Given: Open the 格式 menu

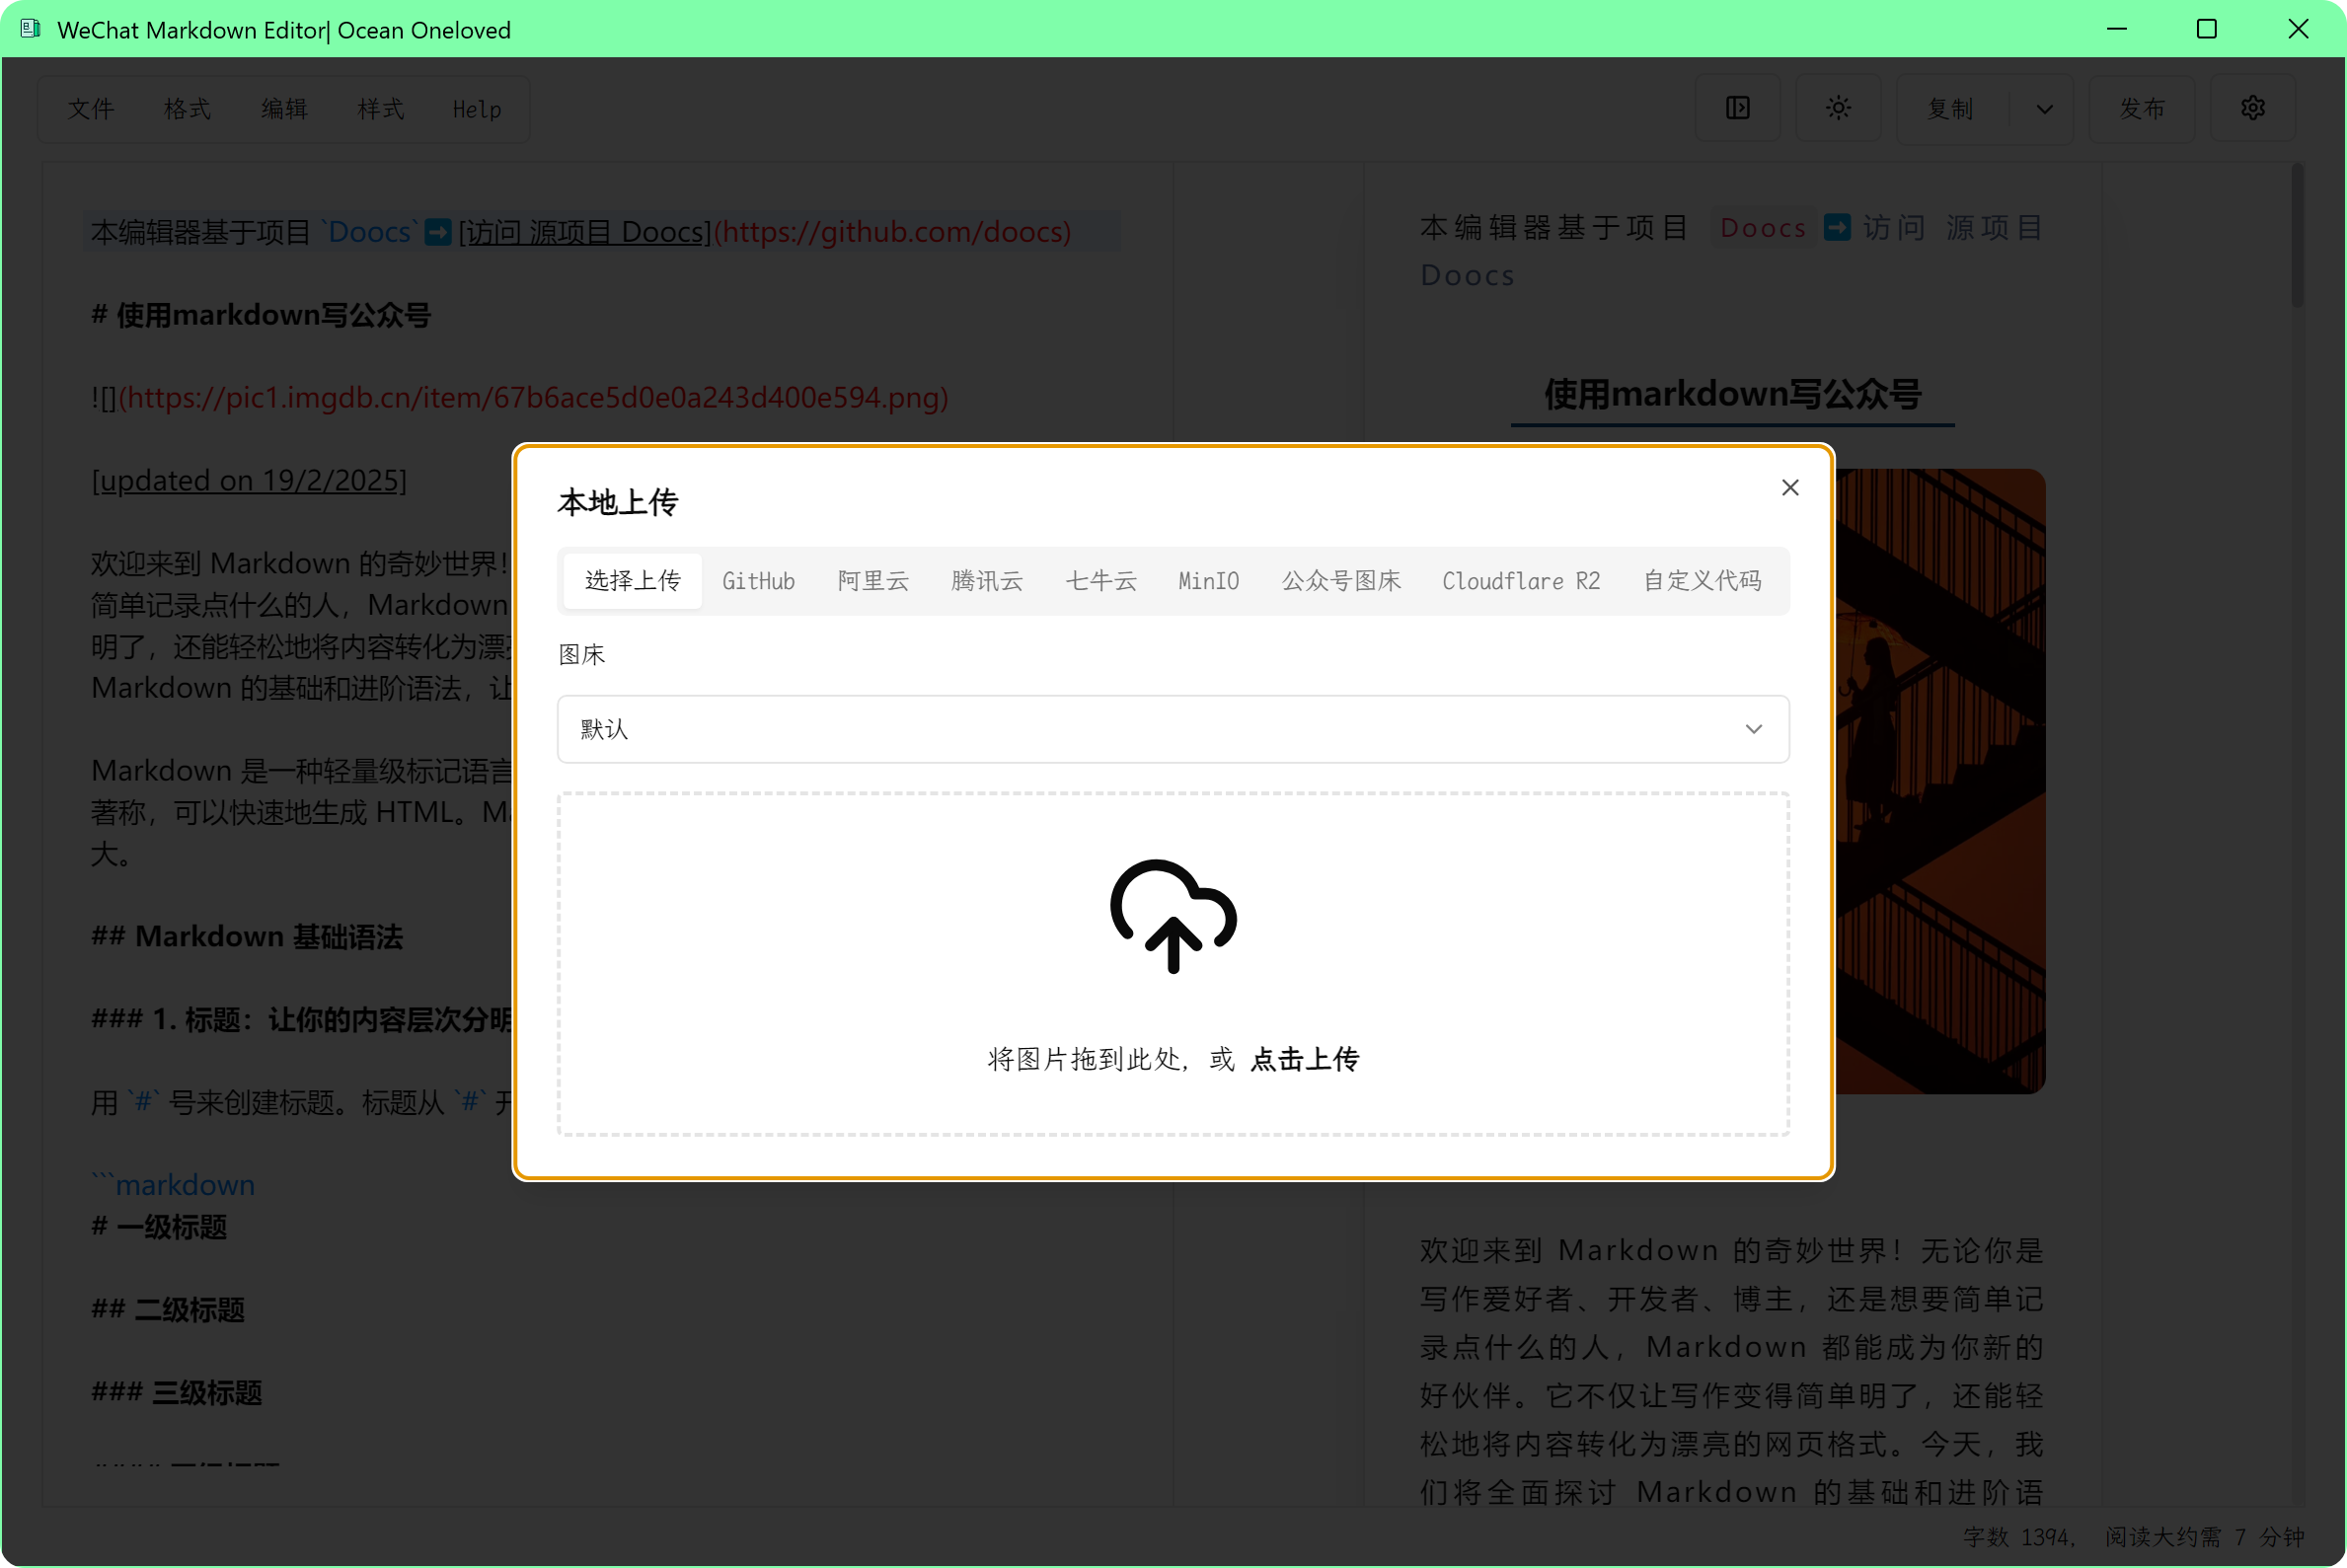Looking at the screenshot, I should pos(187,109).
